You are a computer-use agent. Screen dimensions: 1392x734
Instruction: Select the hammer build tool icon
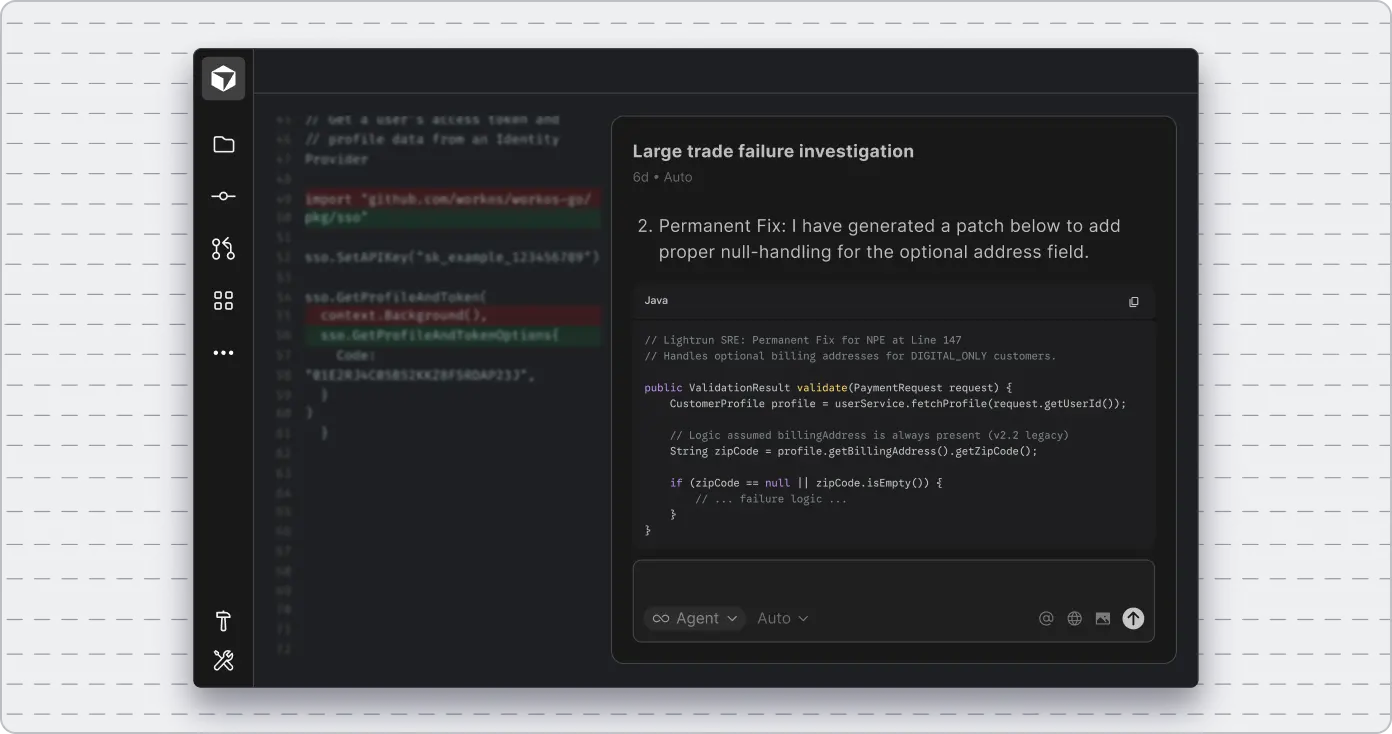pos(223,621)
